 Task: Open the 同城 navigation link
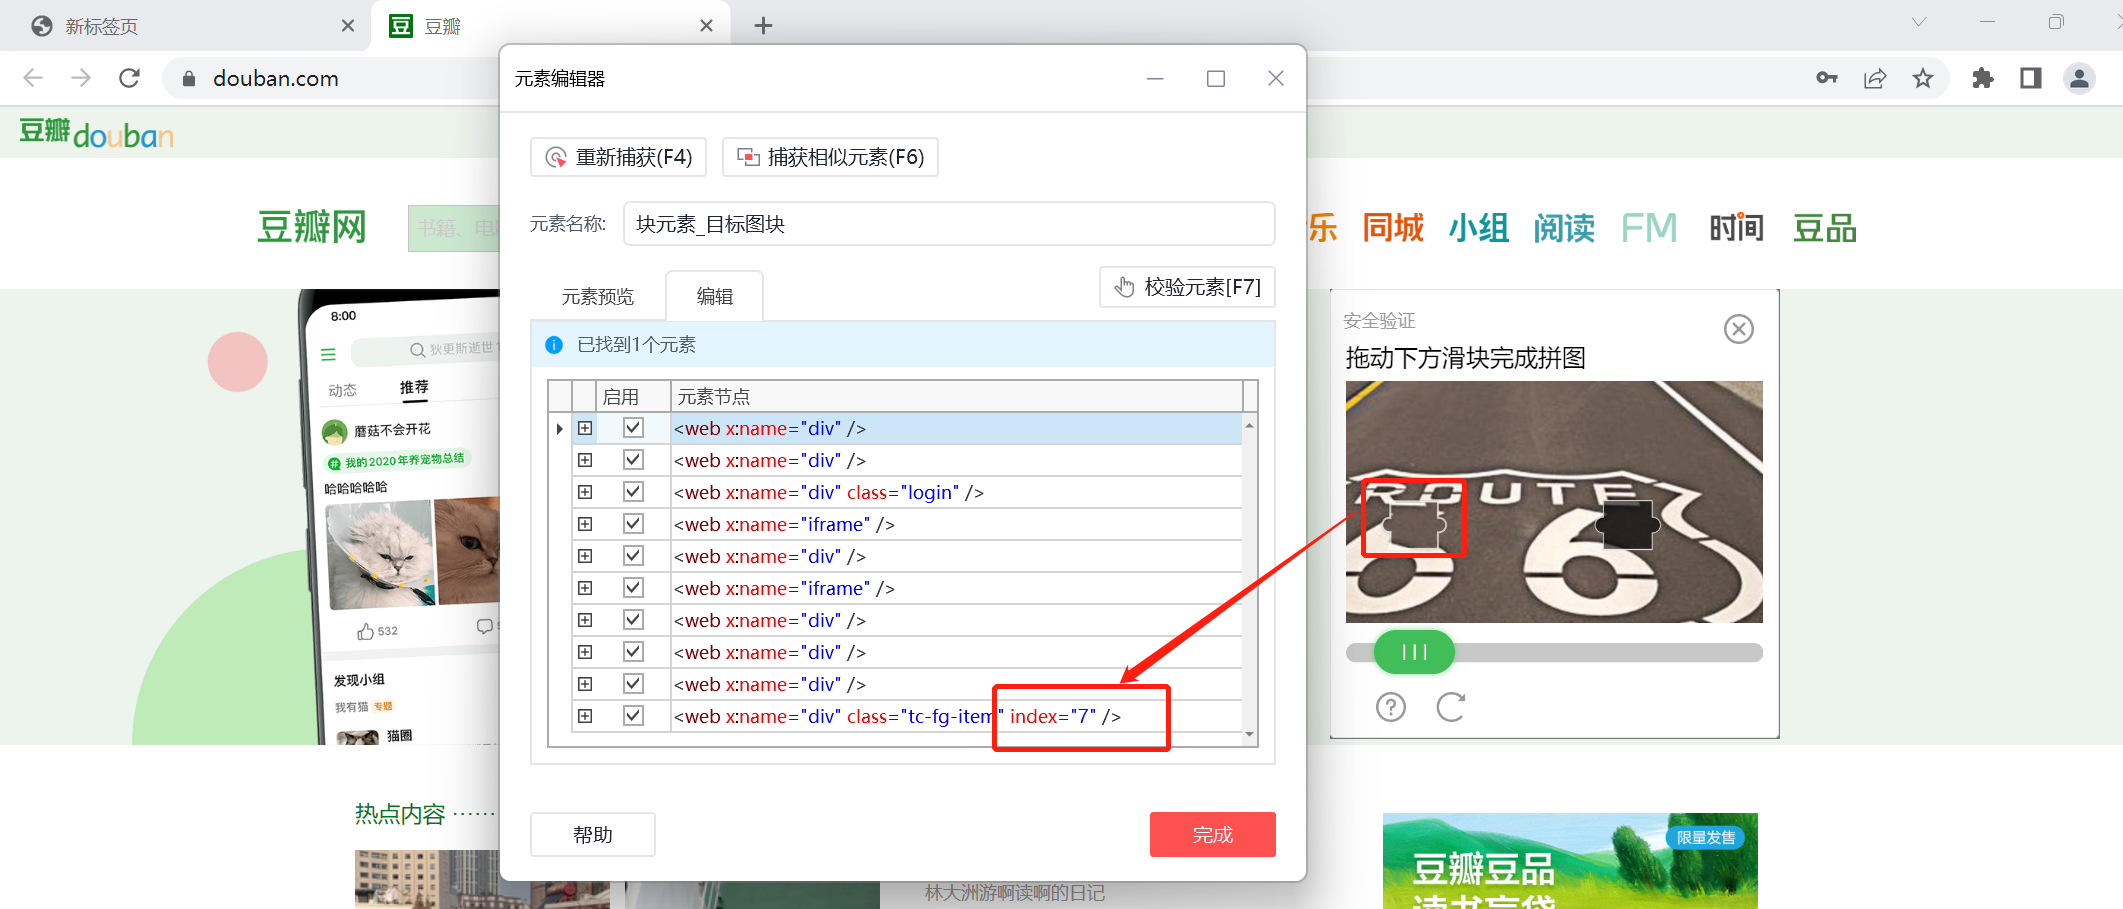tap(1393, 228)
